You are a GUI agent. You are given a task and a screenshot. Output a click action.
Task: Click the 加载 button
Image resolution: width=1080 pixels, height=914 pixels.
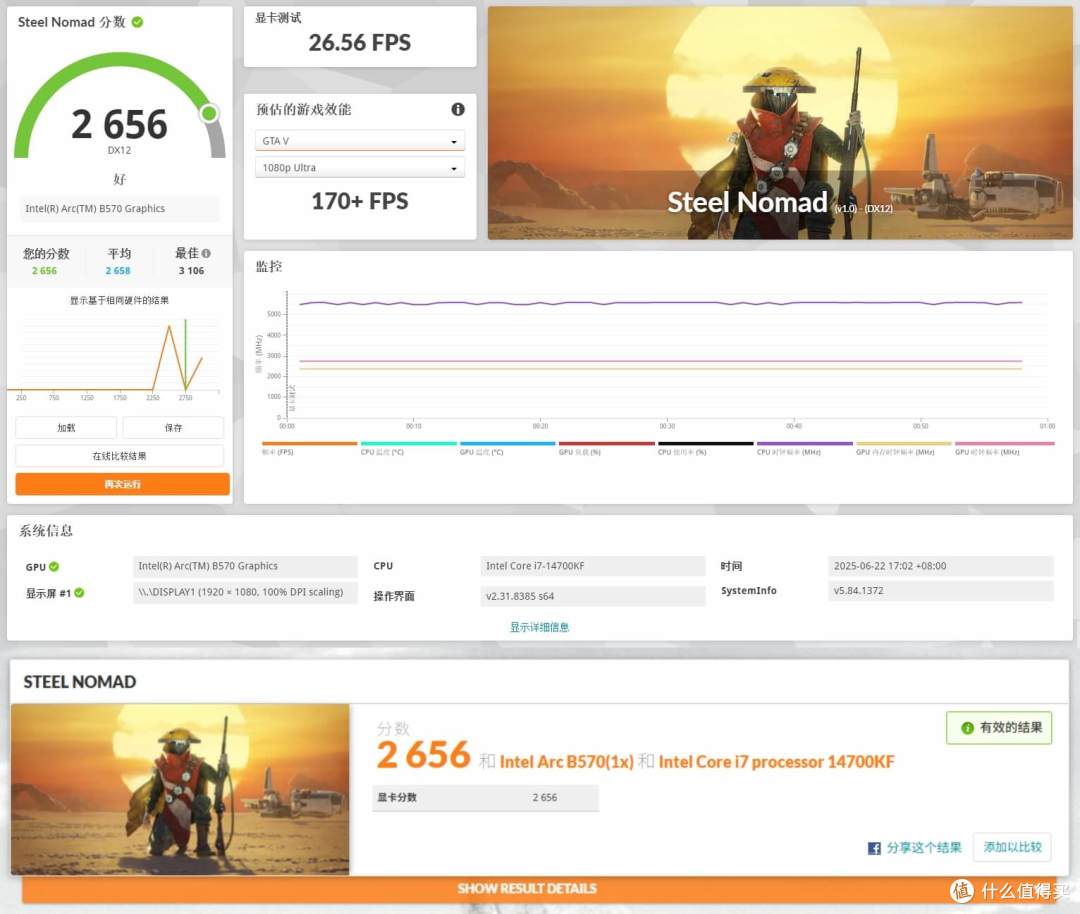tap(66, 428)
